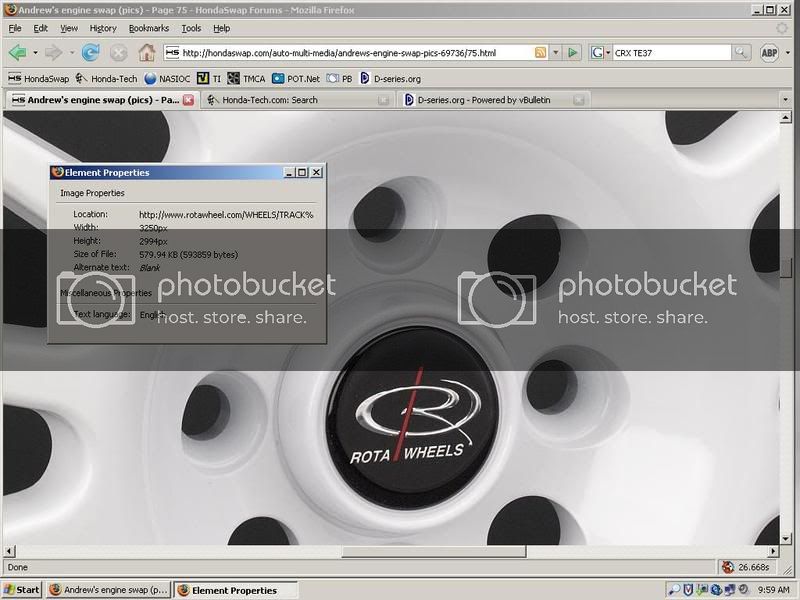Open the Back button history dropdown
The image size is (800, 600).
click(35, 53)
